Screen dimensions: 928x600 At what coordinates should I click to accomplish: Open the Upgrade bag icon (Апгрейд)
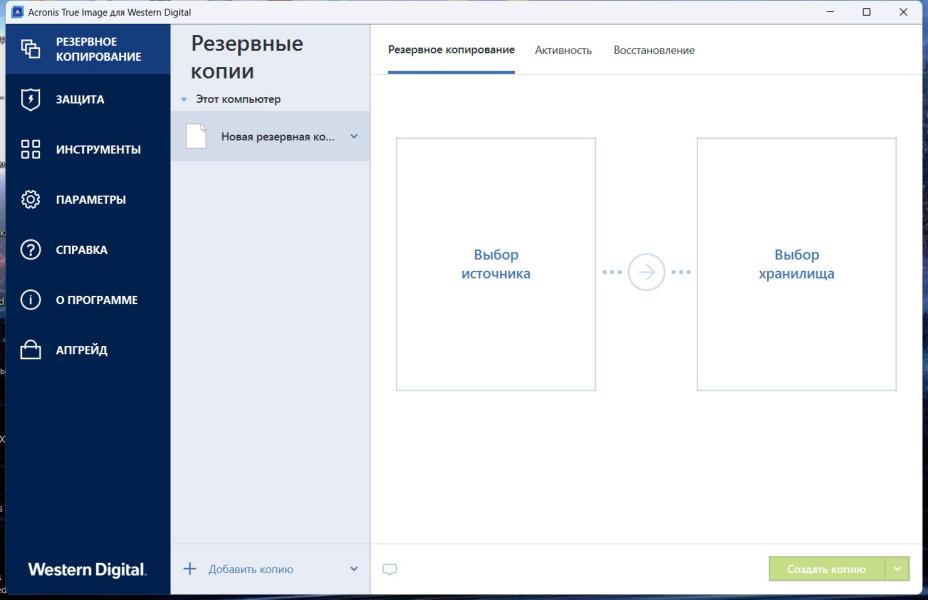click(31, 350)
